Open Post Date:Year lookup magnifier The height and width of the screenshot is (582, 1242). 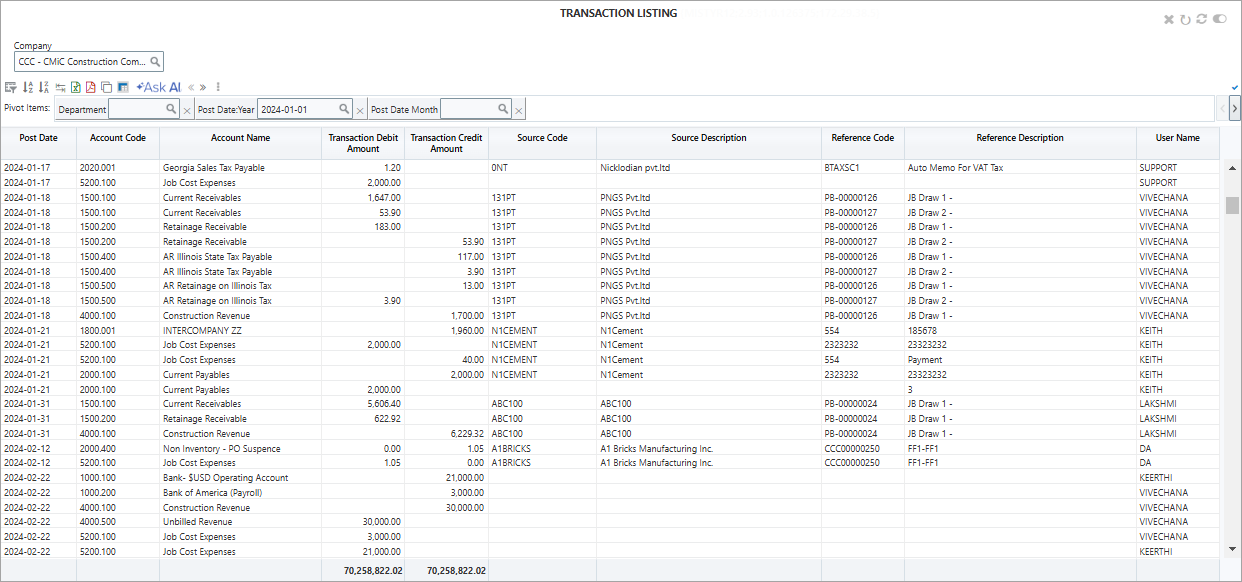point(344,108)
